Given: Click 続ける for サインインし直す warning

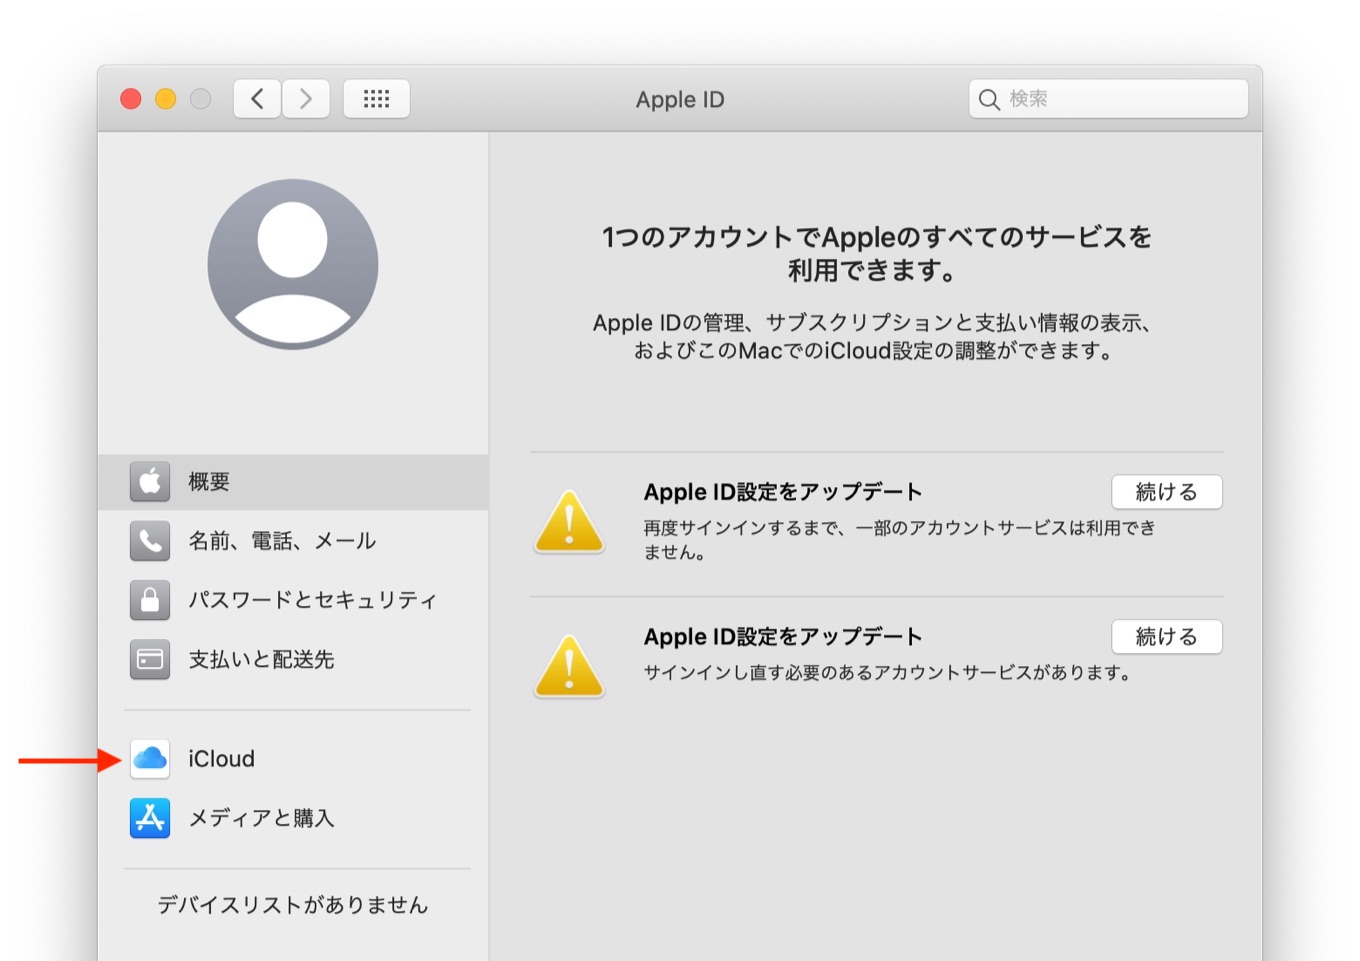Looking at the screenshot, I should [1167, 637].
